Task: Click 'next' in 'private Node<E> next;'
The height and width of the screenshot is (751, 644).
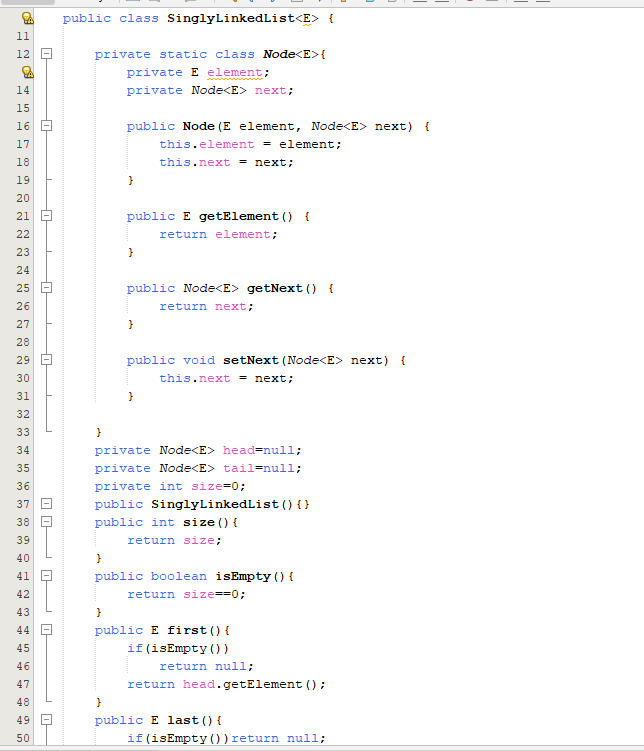Action: pyautogui.click(x=271, y=91)
